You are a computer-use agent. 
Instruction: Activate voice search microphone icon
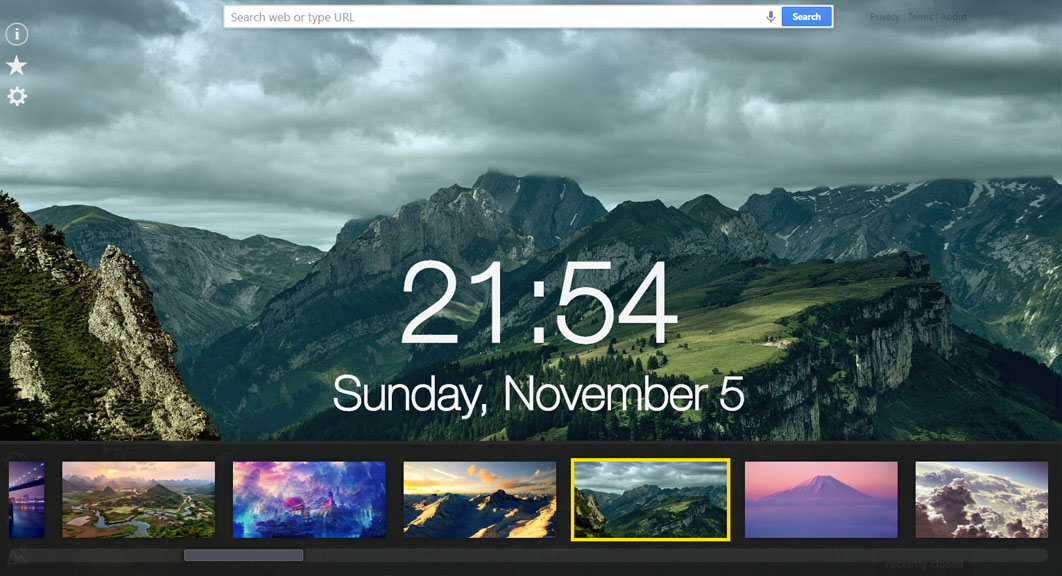click(771, 17)
